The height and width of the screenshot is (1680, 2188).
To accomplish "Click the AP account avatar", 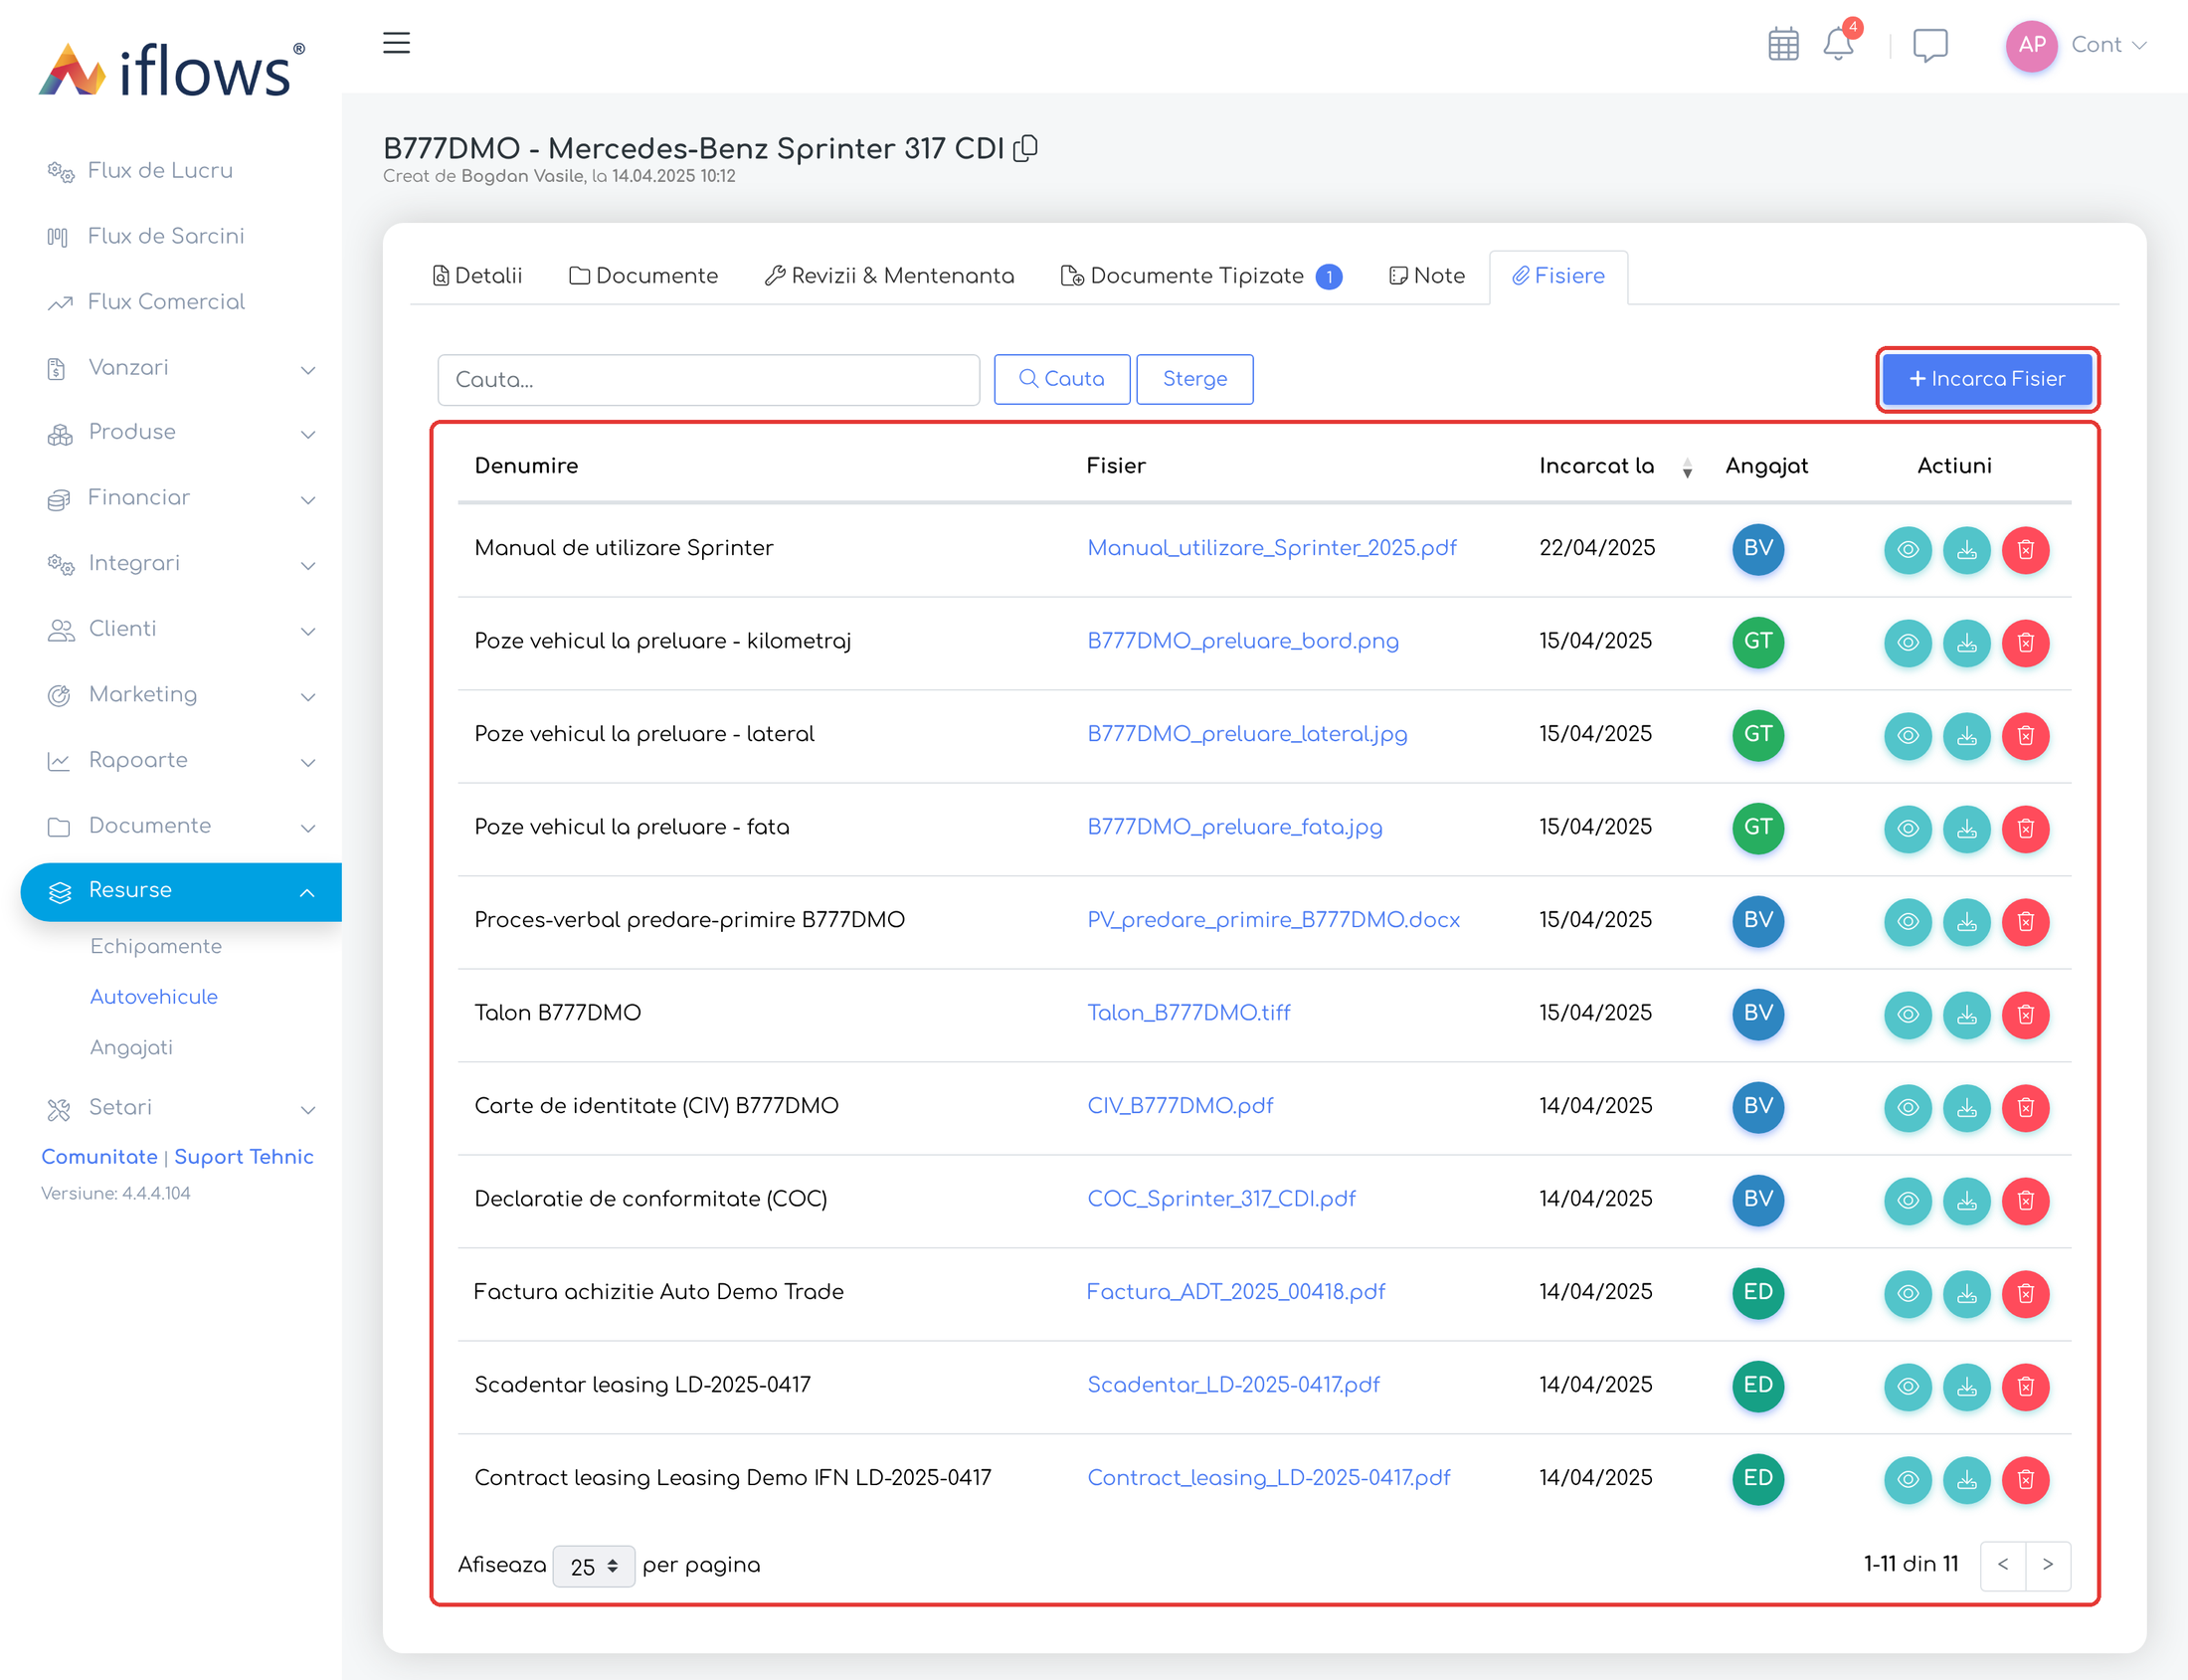I will (2030, 45).
